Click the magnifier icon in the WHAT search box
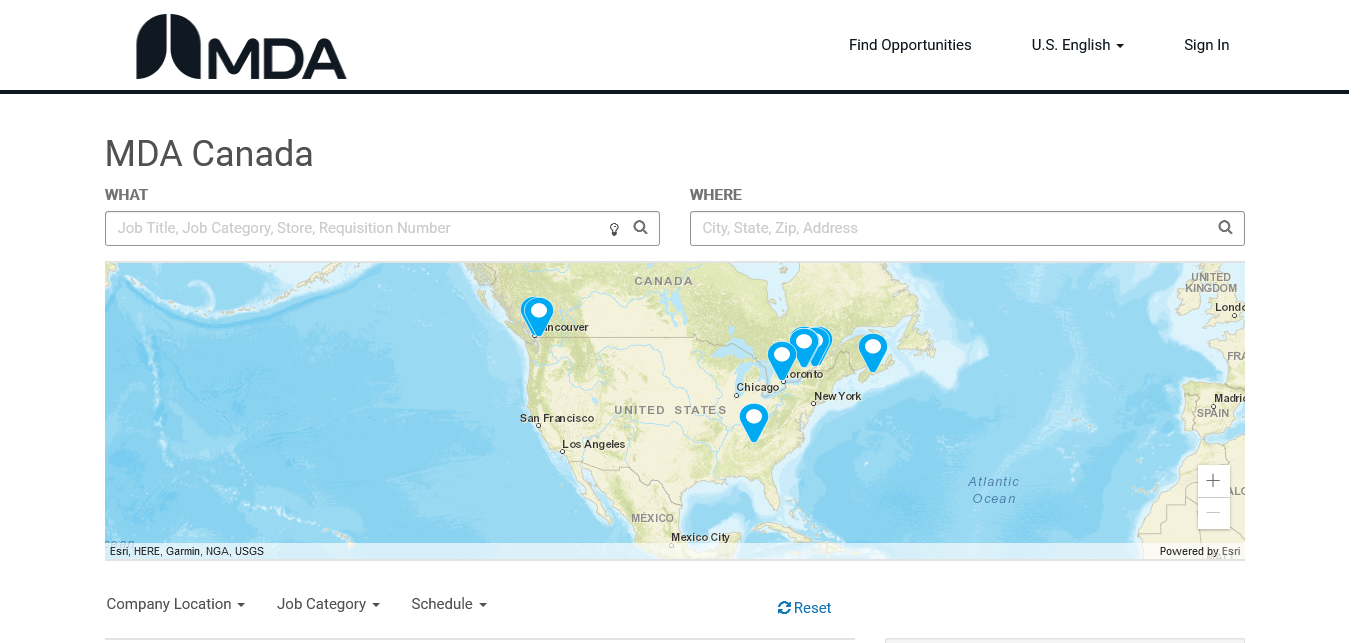1366x643 pixels. pos(641,228)
